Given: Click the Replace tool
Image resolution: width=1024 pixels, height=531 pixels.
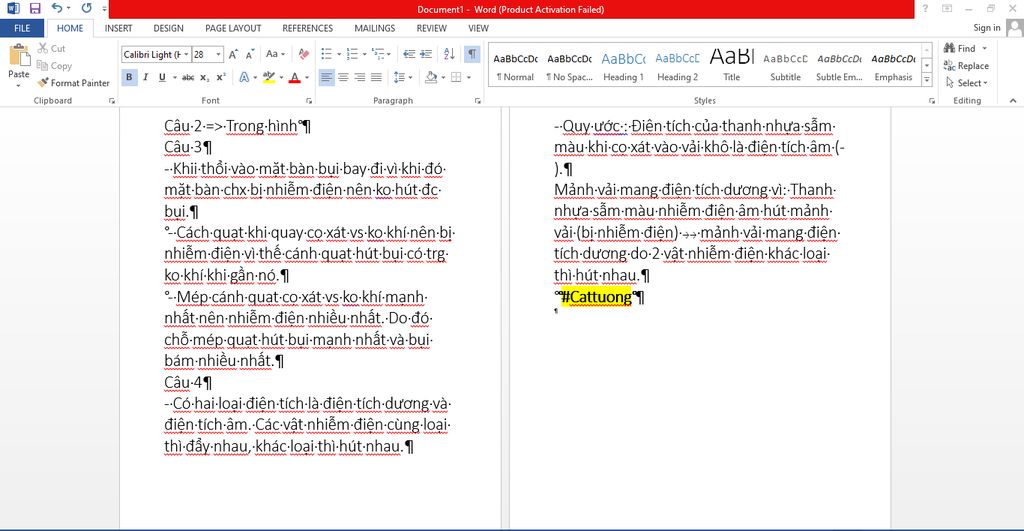Looking at the screenshot, I should [966, 65].
